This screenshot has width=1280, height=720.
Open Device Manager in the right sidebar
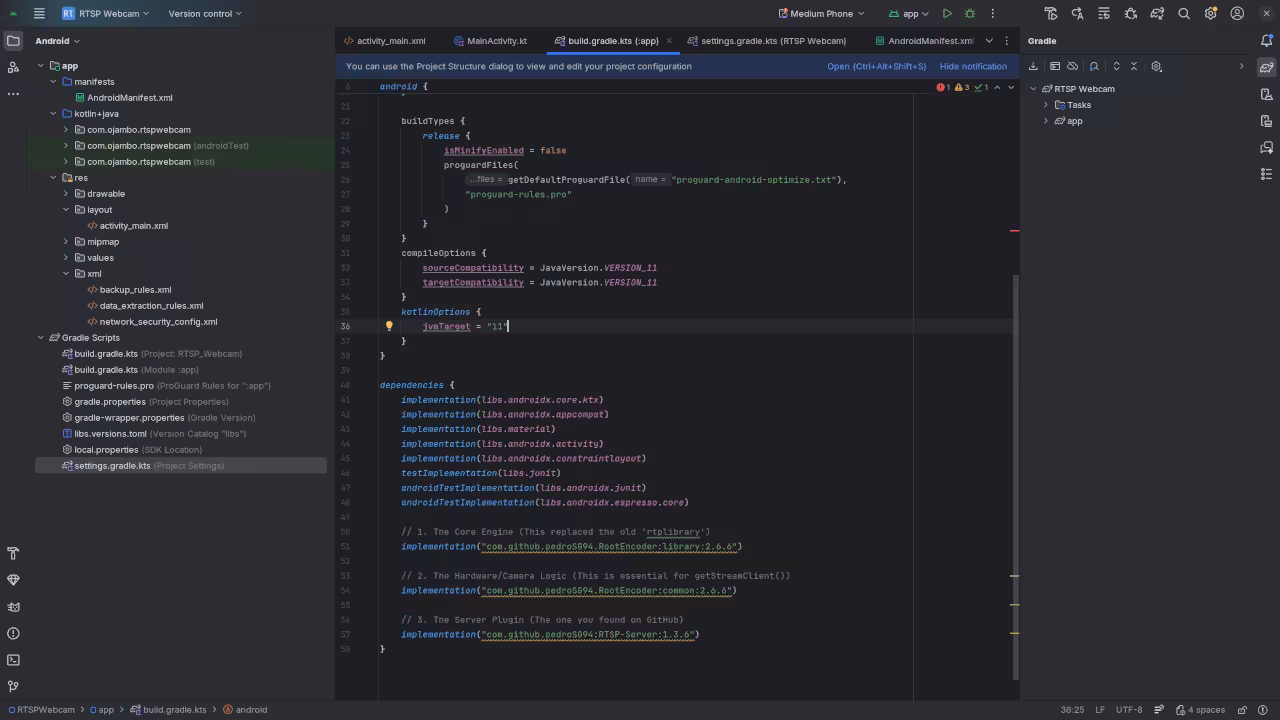point(1266,93)
